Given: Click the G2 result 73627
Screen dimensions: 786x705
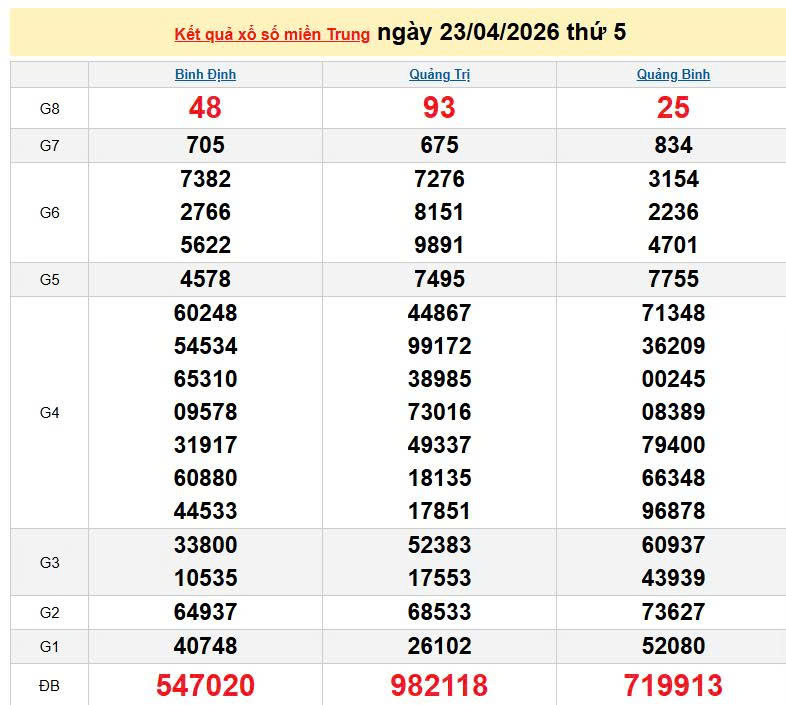Looking at the screenshot, I should click(x=673, y=612).
